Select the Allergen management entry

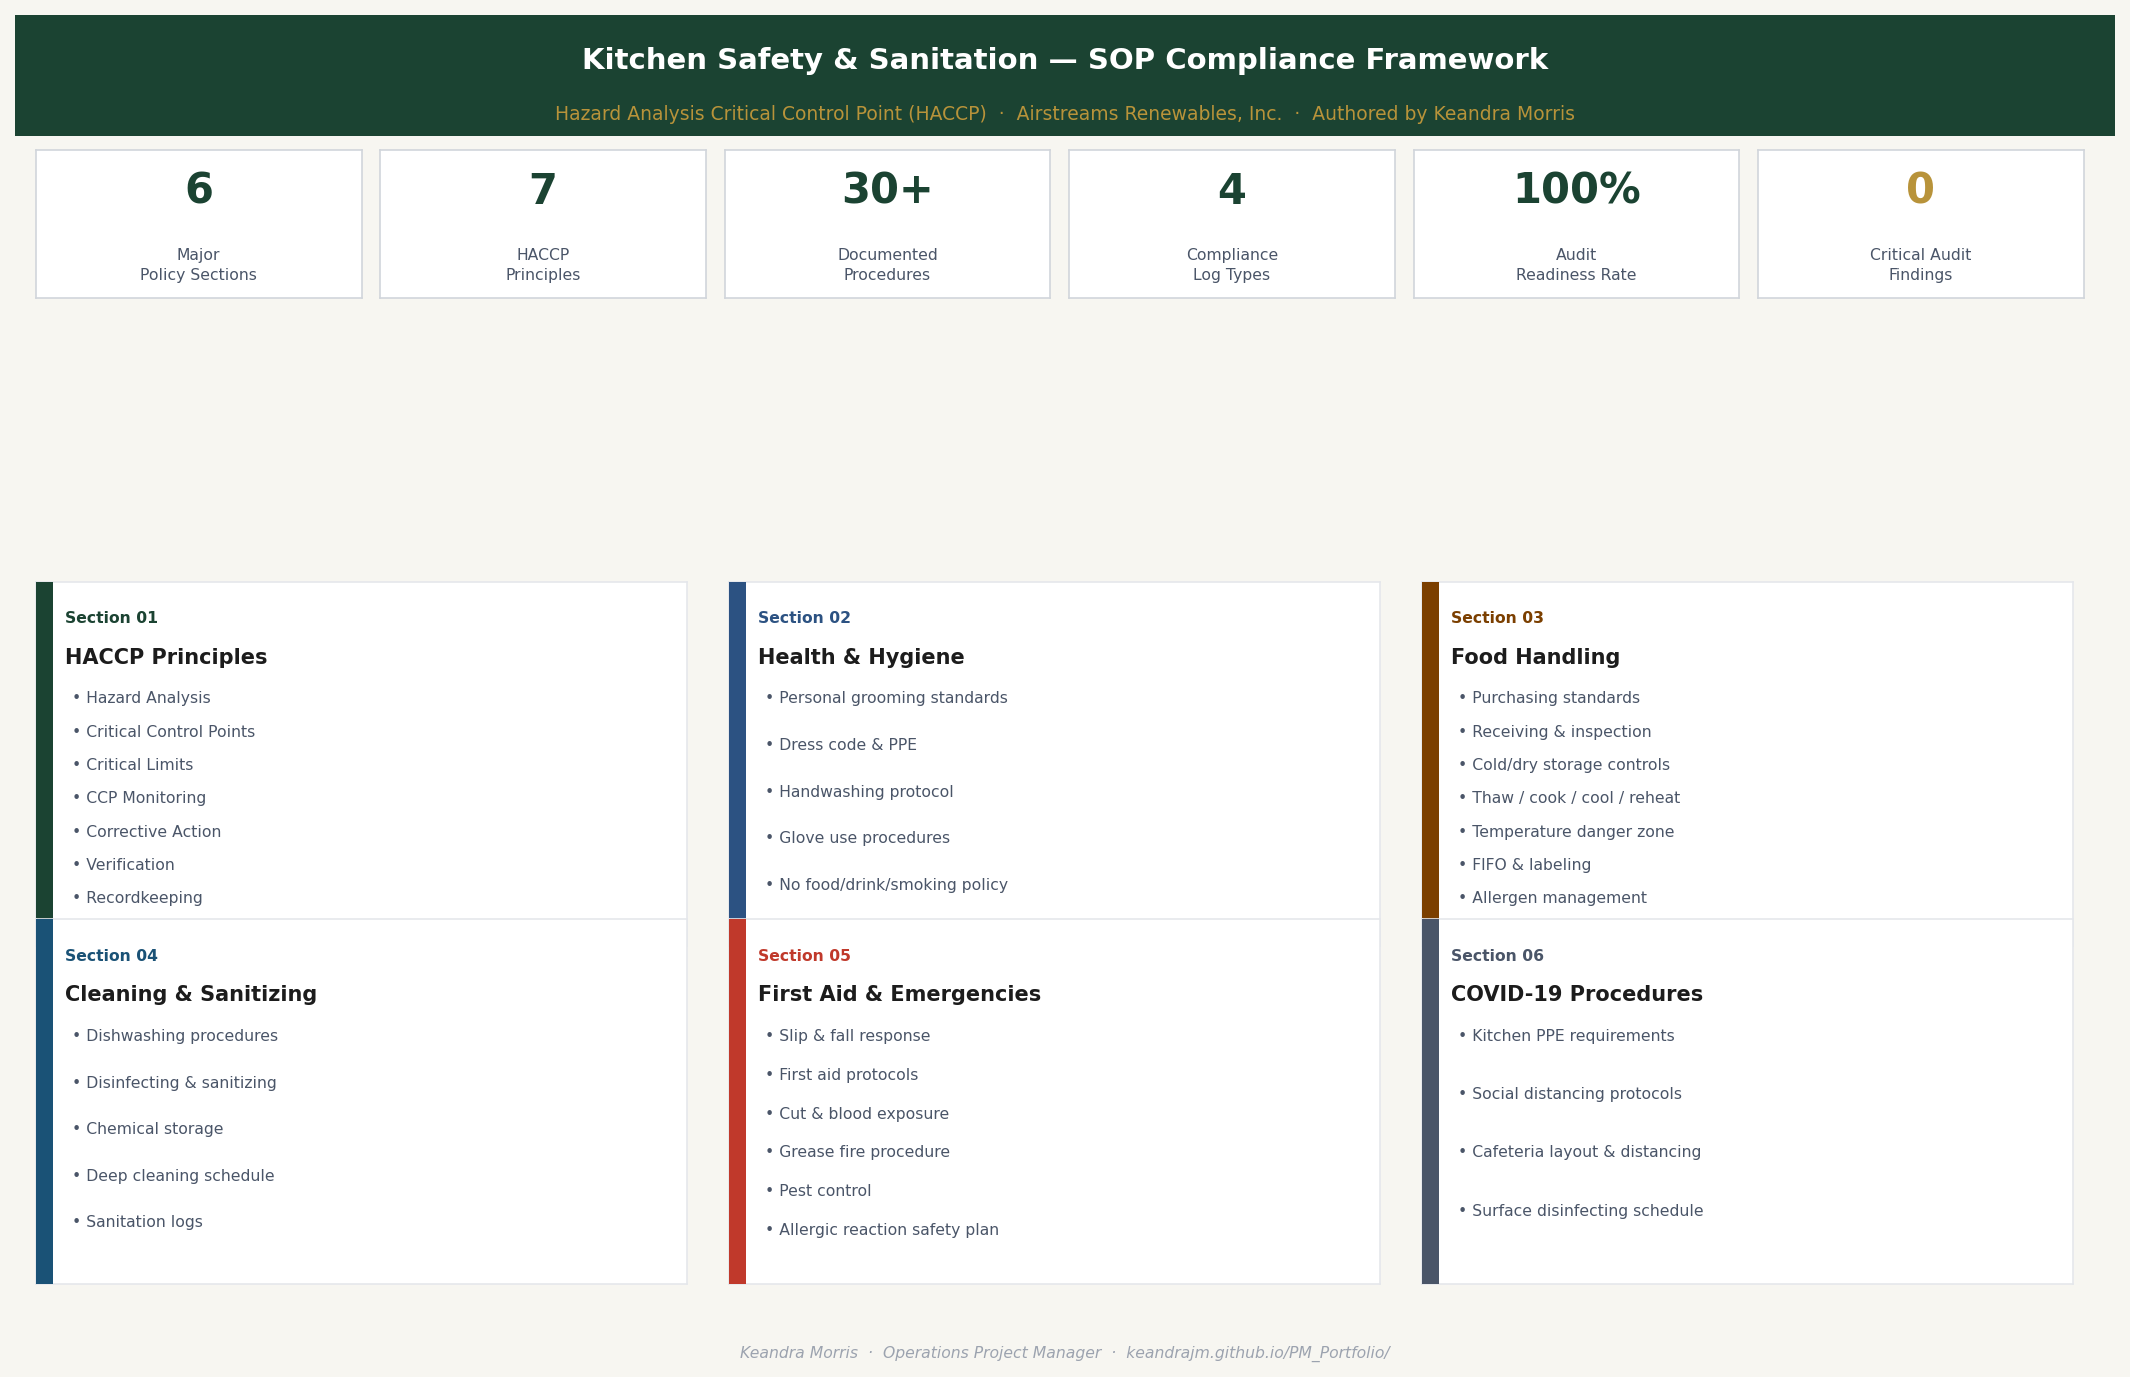[1558, 897]
